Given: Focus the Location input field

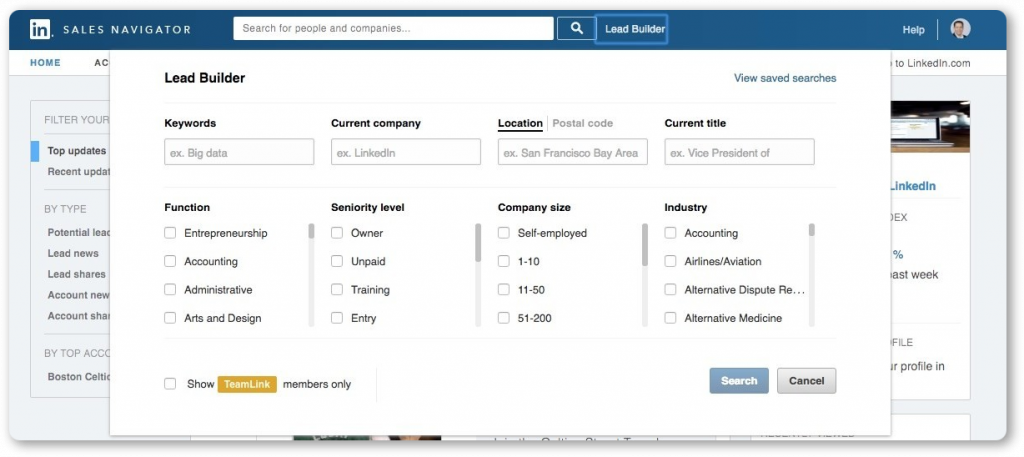Looking at the screenshot, I should tap(573, 151).
